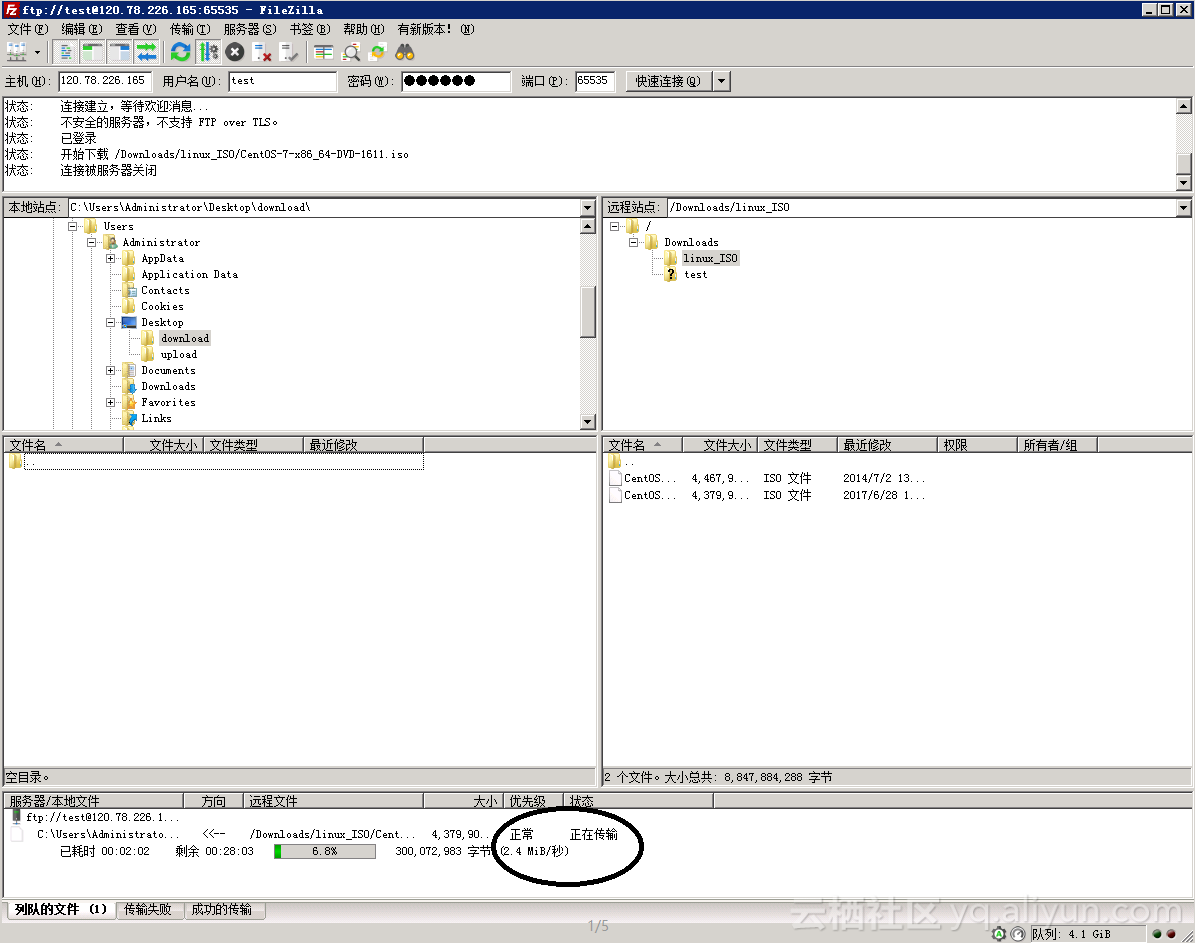1195x943 pixels.
Task: Toggle the local directory tree view
Action: [93, 52]
